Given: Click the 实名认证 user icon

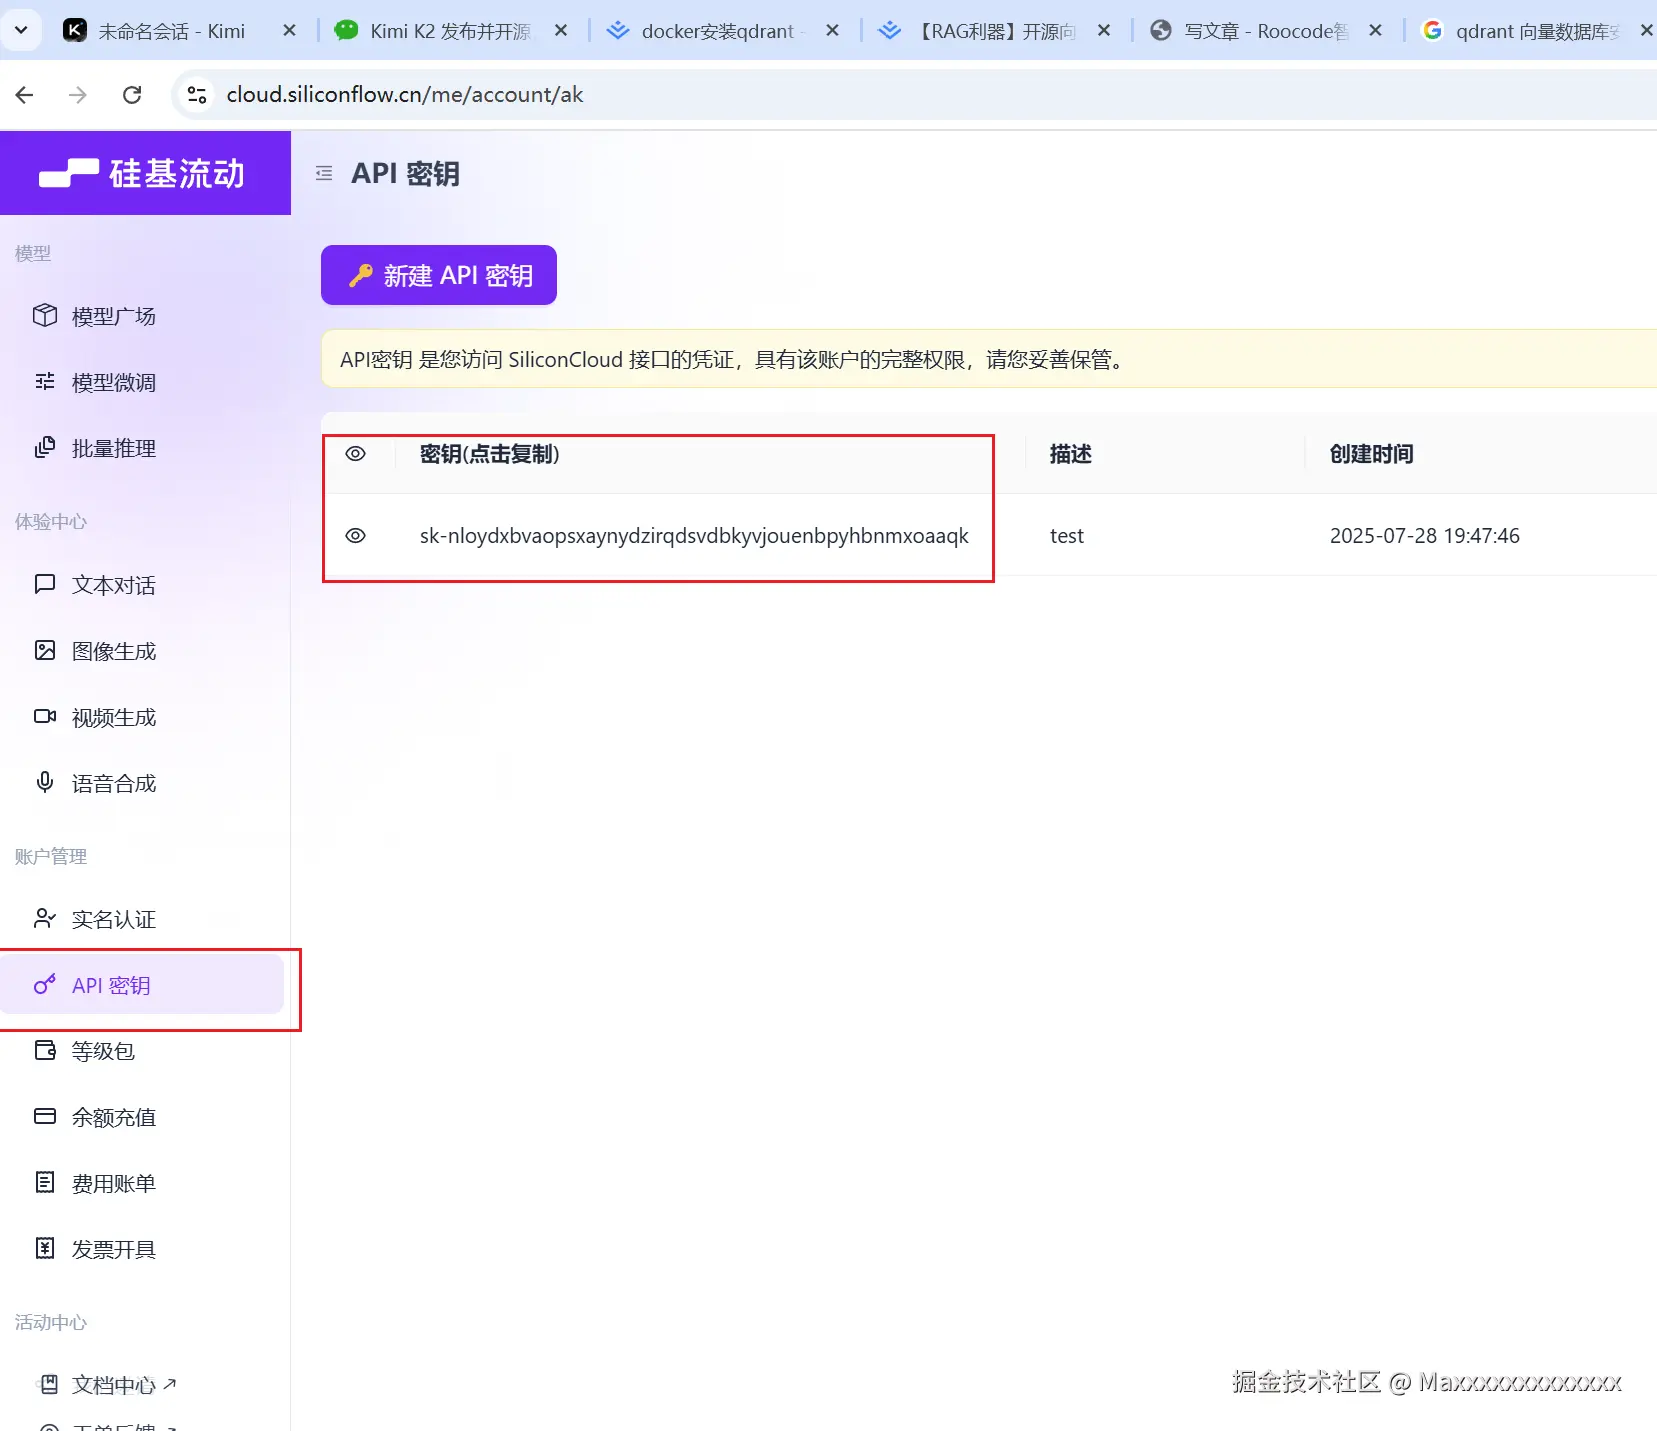Looking at the screenshot, I should [45, 919].
